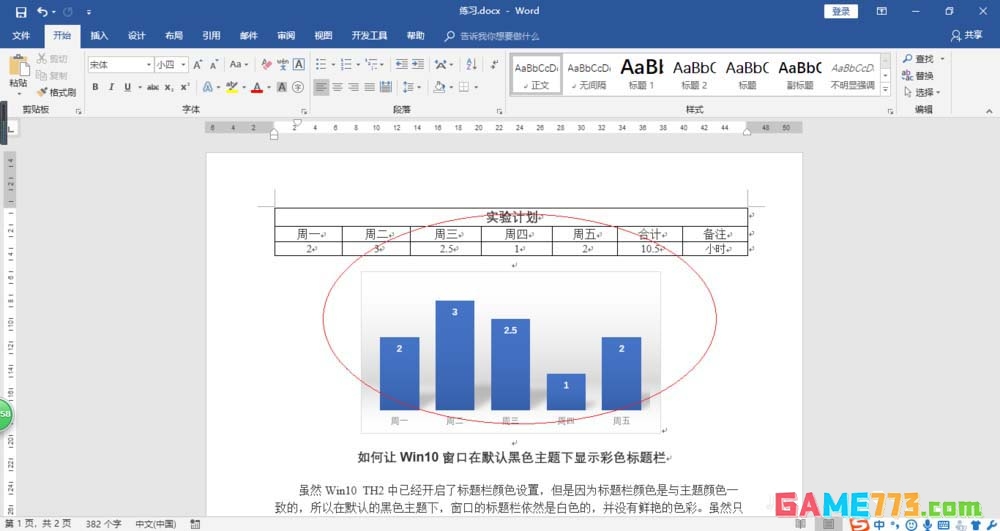The image size is (1000, 531).
Task: Click the Show paragraph marks icon
Action: (x=494, y=64)
